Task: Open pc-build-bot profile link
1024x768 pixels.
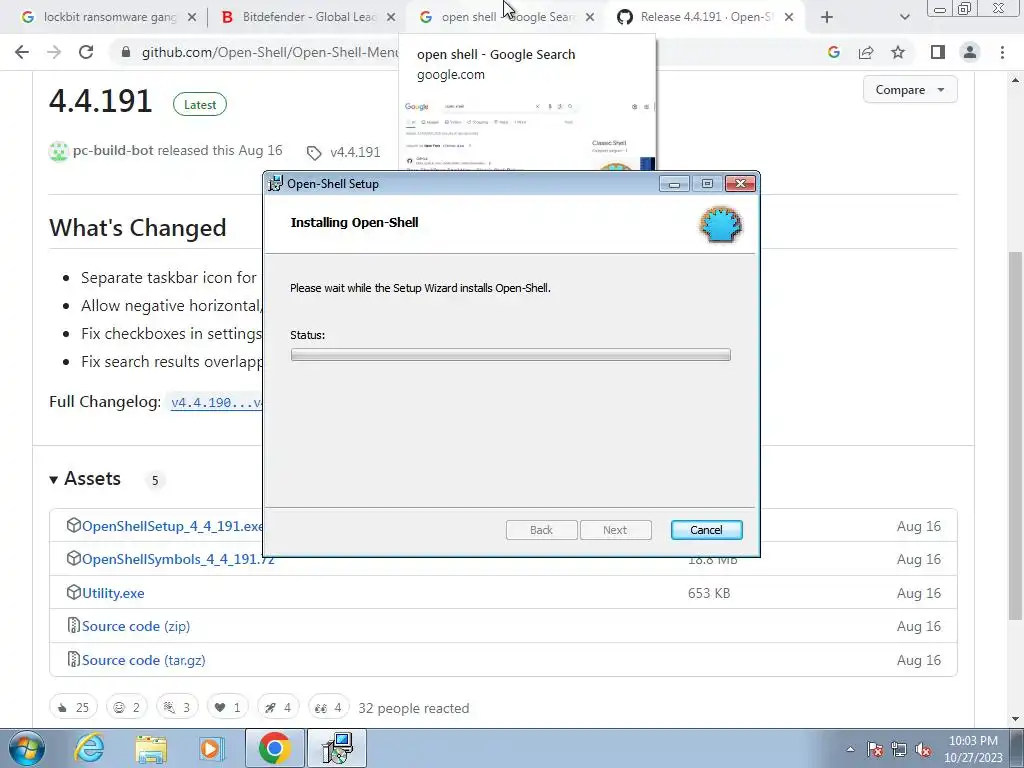Action: [x=113, y=150]
